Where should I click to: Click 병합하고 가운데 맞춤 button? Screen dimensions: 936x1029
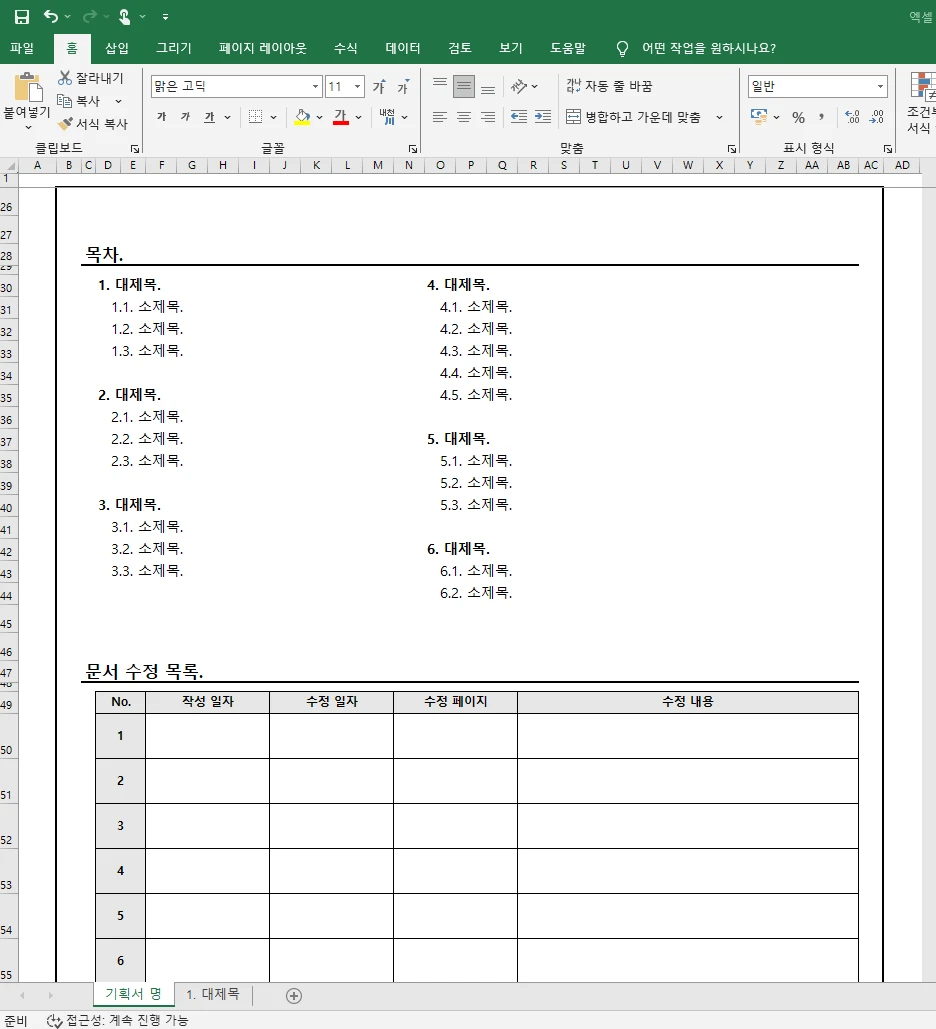pyautogui.click(x=633, y=117)
